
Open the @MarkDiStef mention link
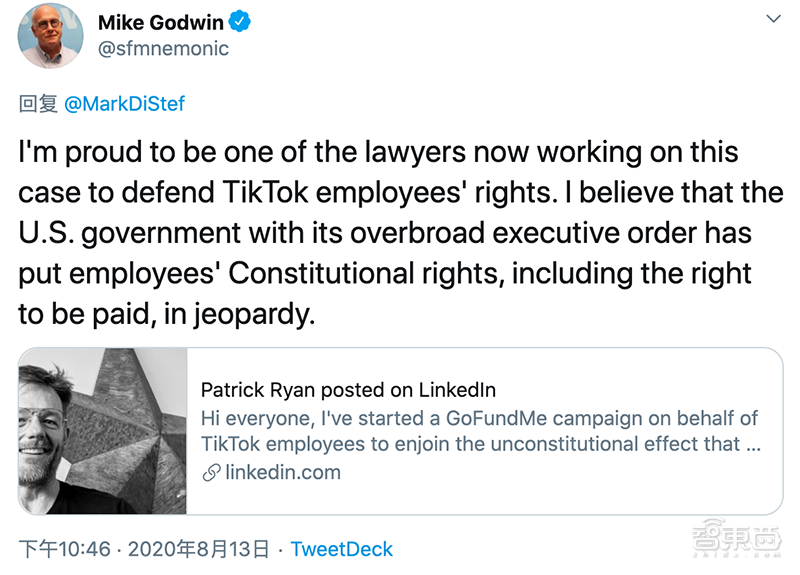pyautogui.click(x=124, y=103)
